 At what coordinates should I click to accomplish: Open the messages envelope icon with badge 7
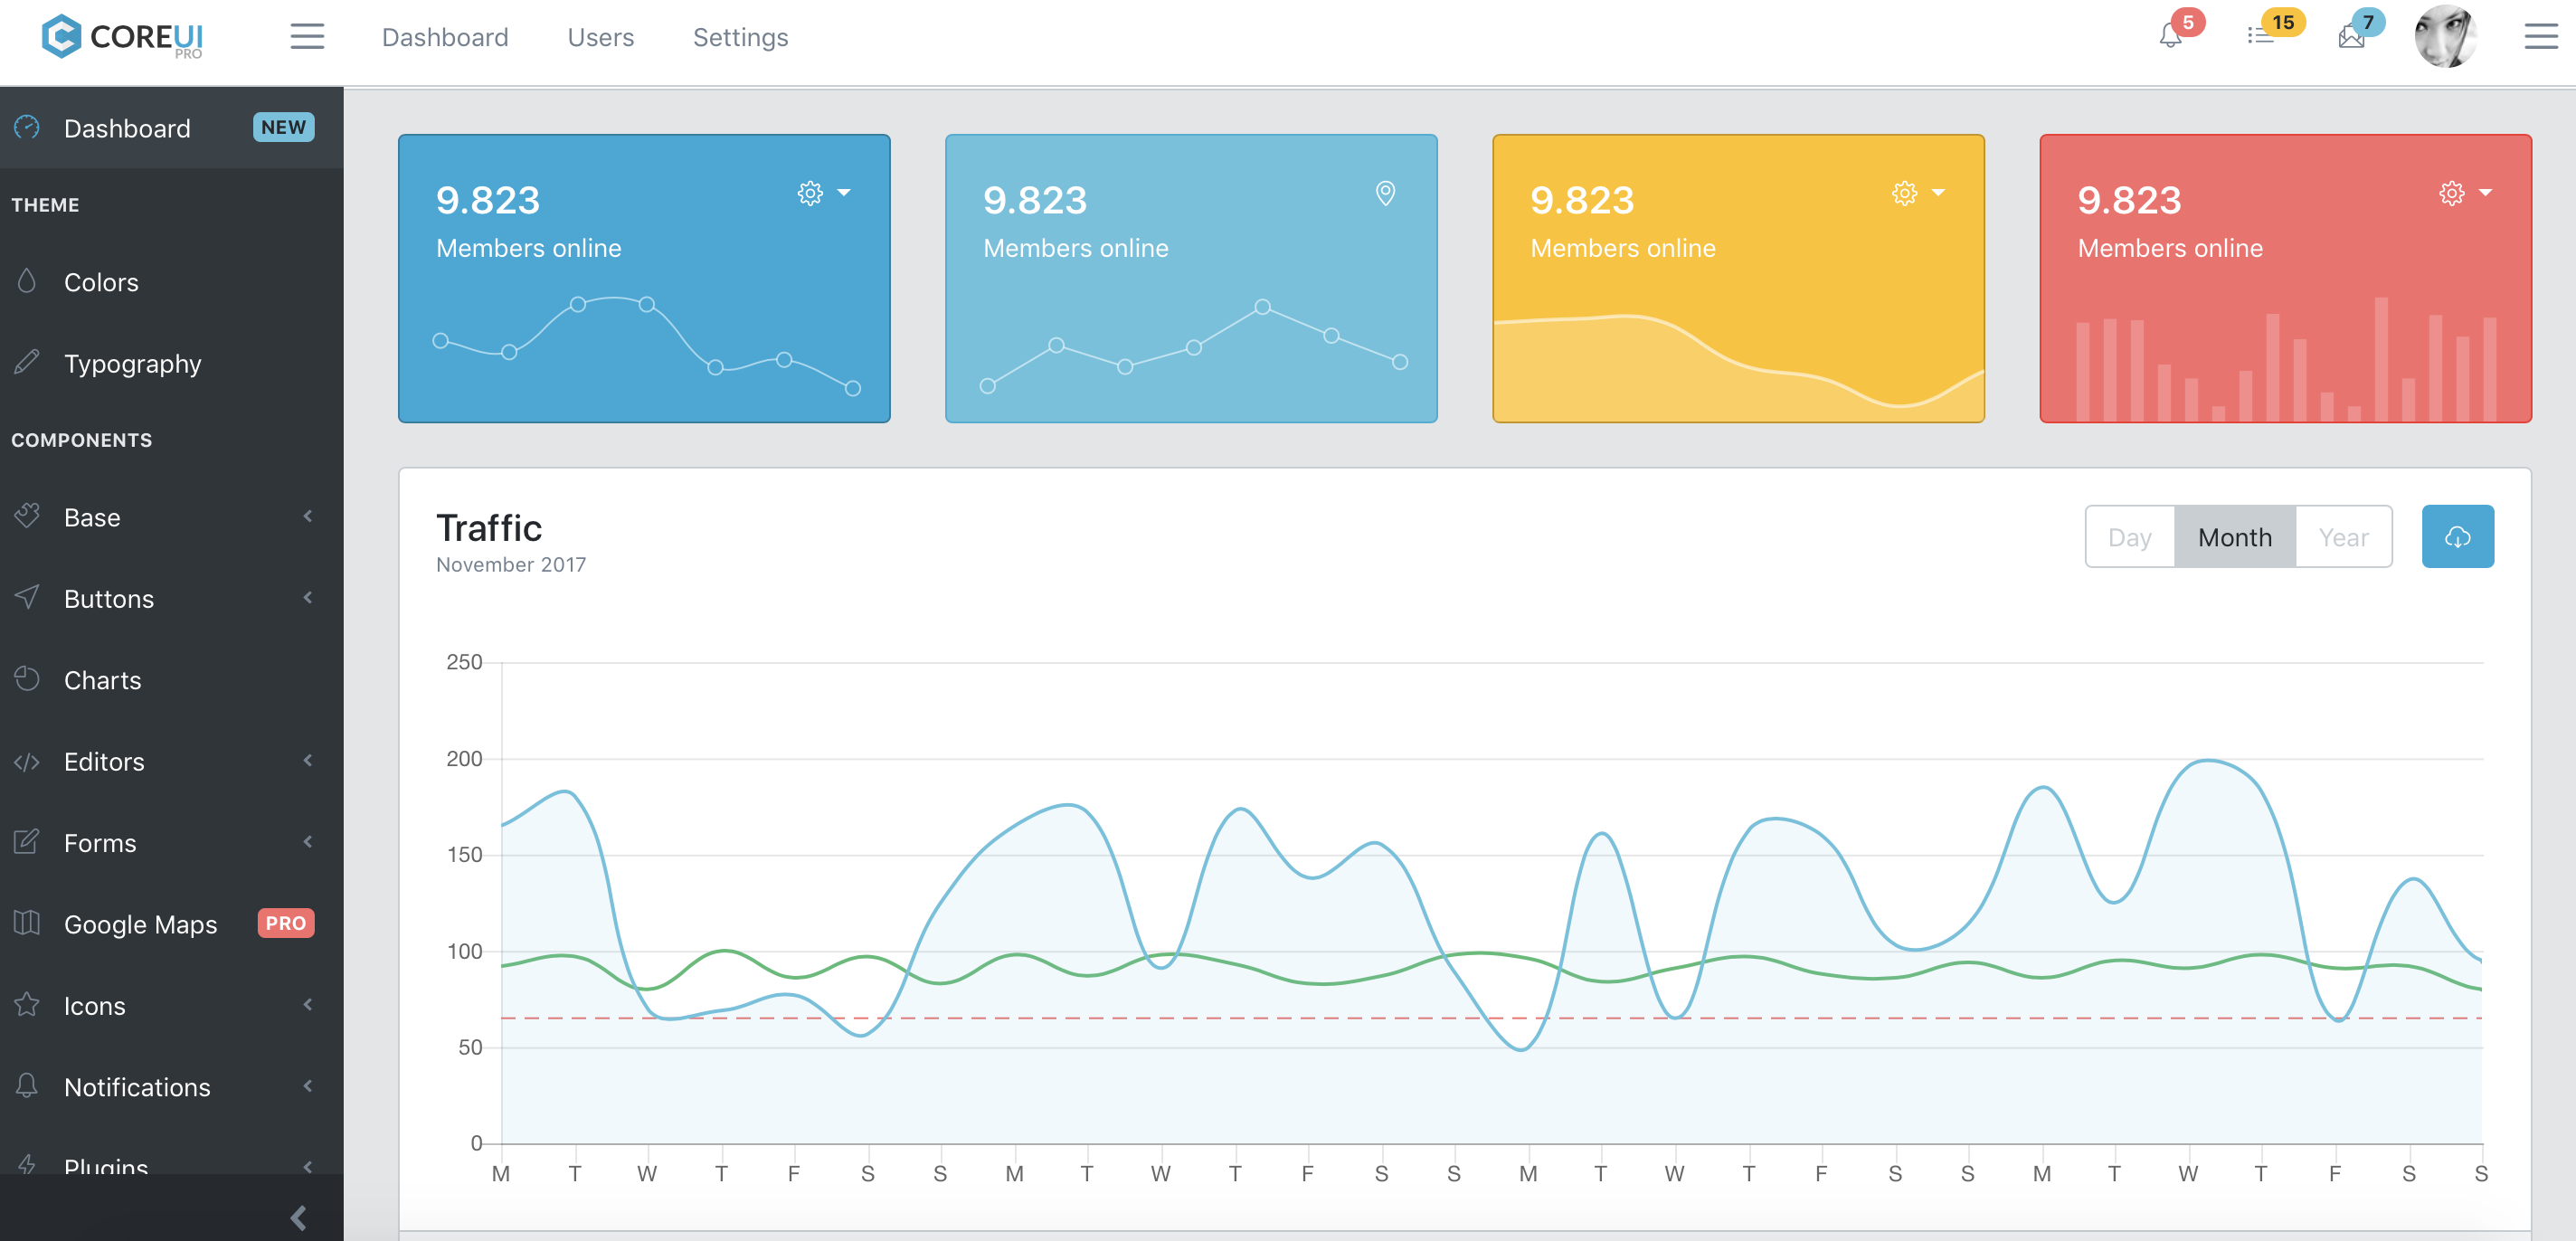[x=2351, y=37]
